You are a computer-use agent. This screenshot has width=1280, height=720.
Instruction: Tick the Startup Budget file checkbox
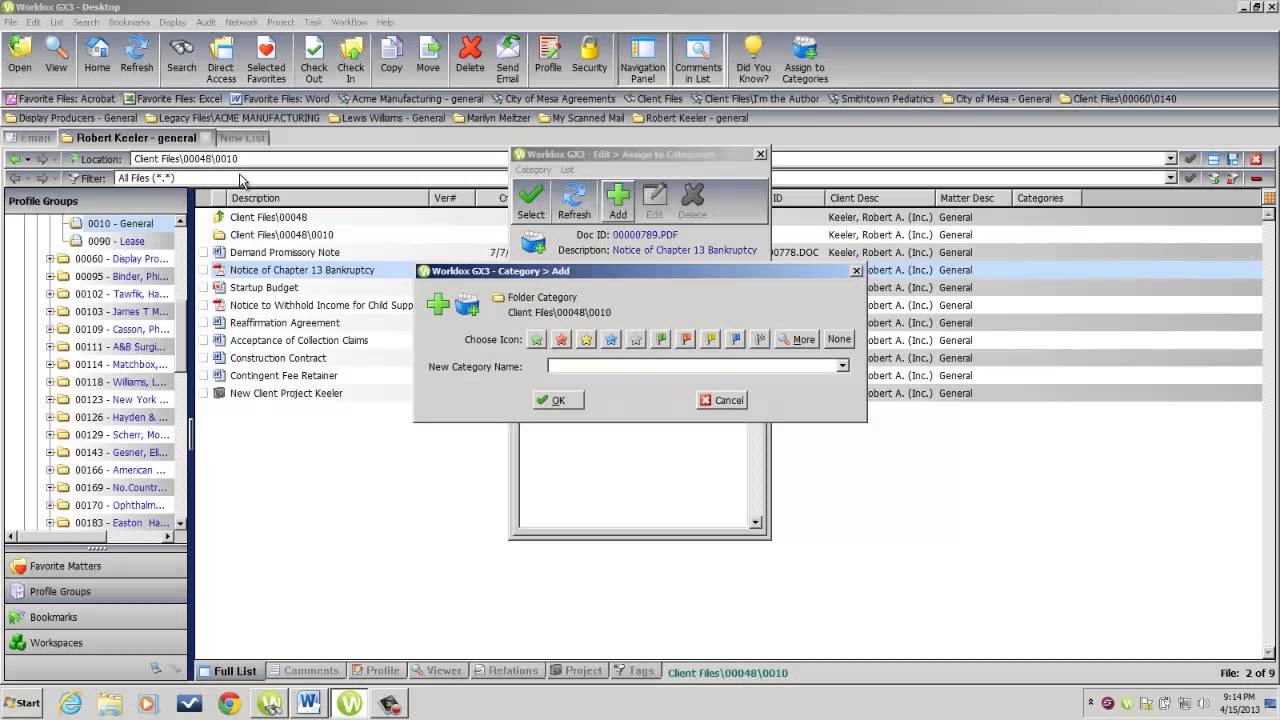pyautogui.click(x=203, y=288)
